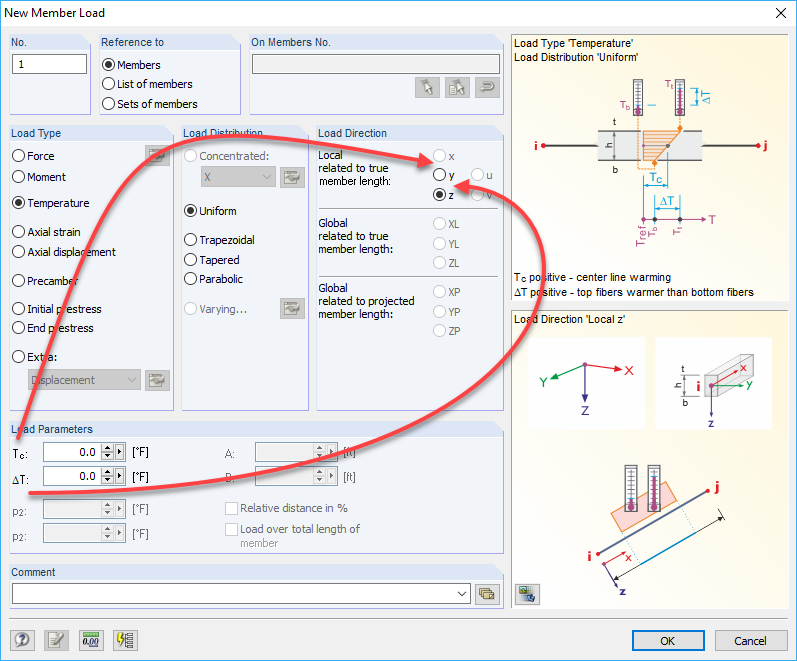797x661 pixels.
Task: Click the Tc value side arrow
Action: 120,452
